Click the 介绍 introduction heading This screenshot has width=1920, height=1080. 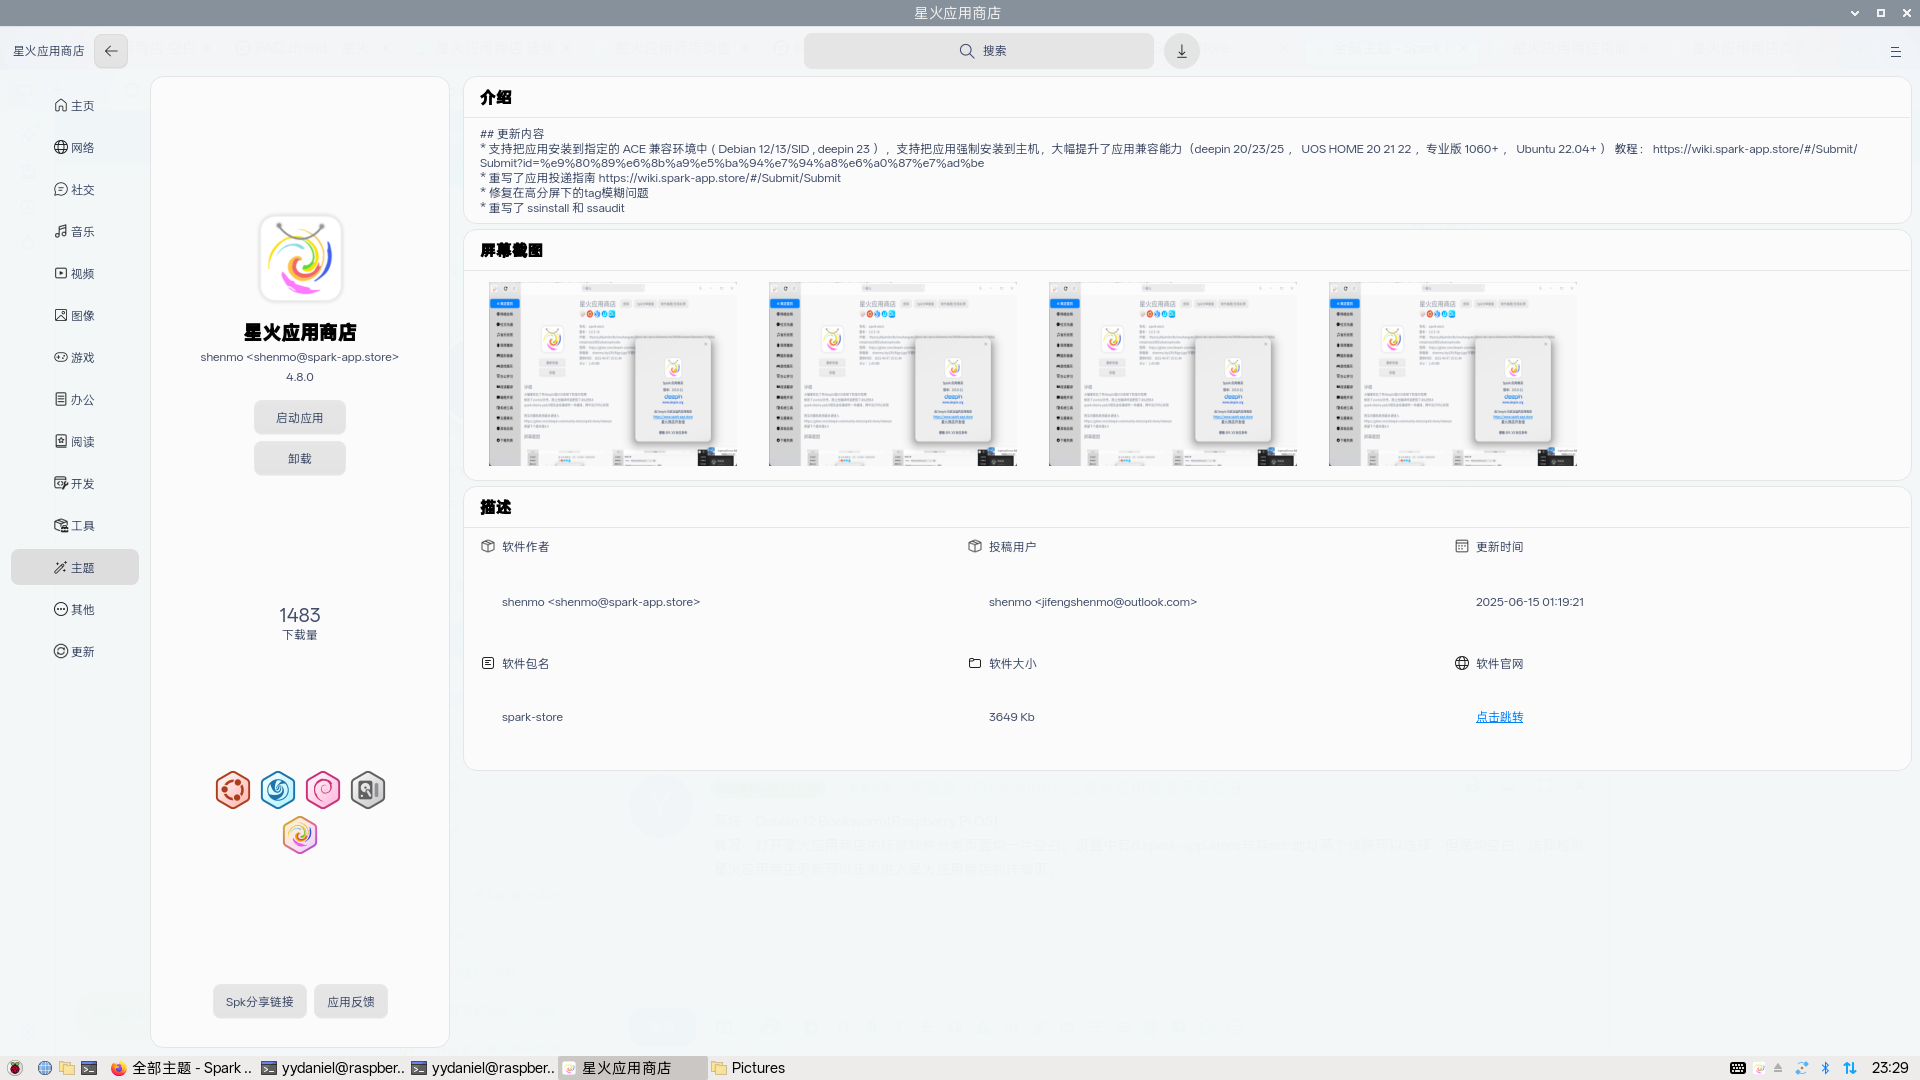pyautogui.click(x=496, y=97)
